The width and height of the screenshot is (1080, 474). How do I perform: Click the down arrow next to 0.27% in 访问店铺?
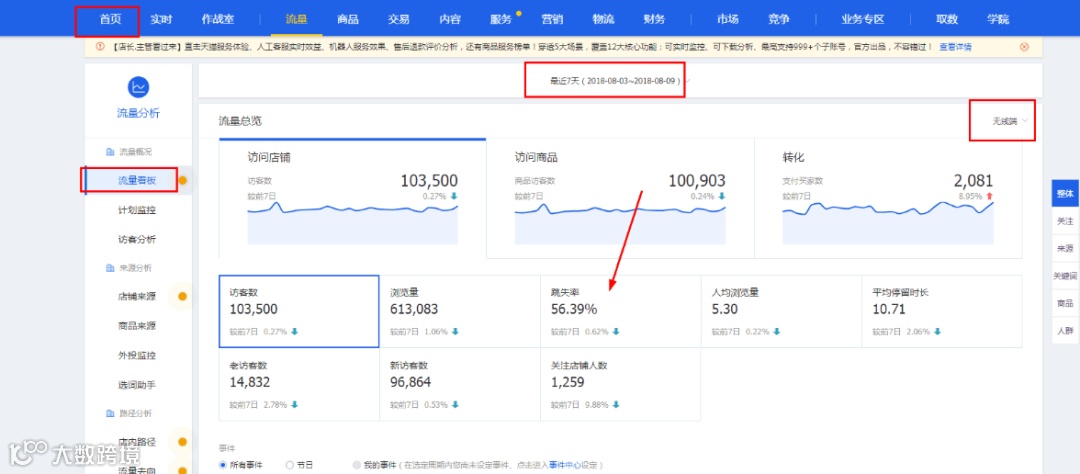(x=453, y=196)
